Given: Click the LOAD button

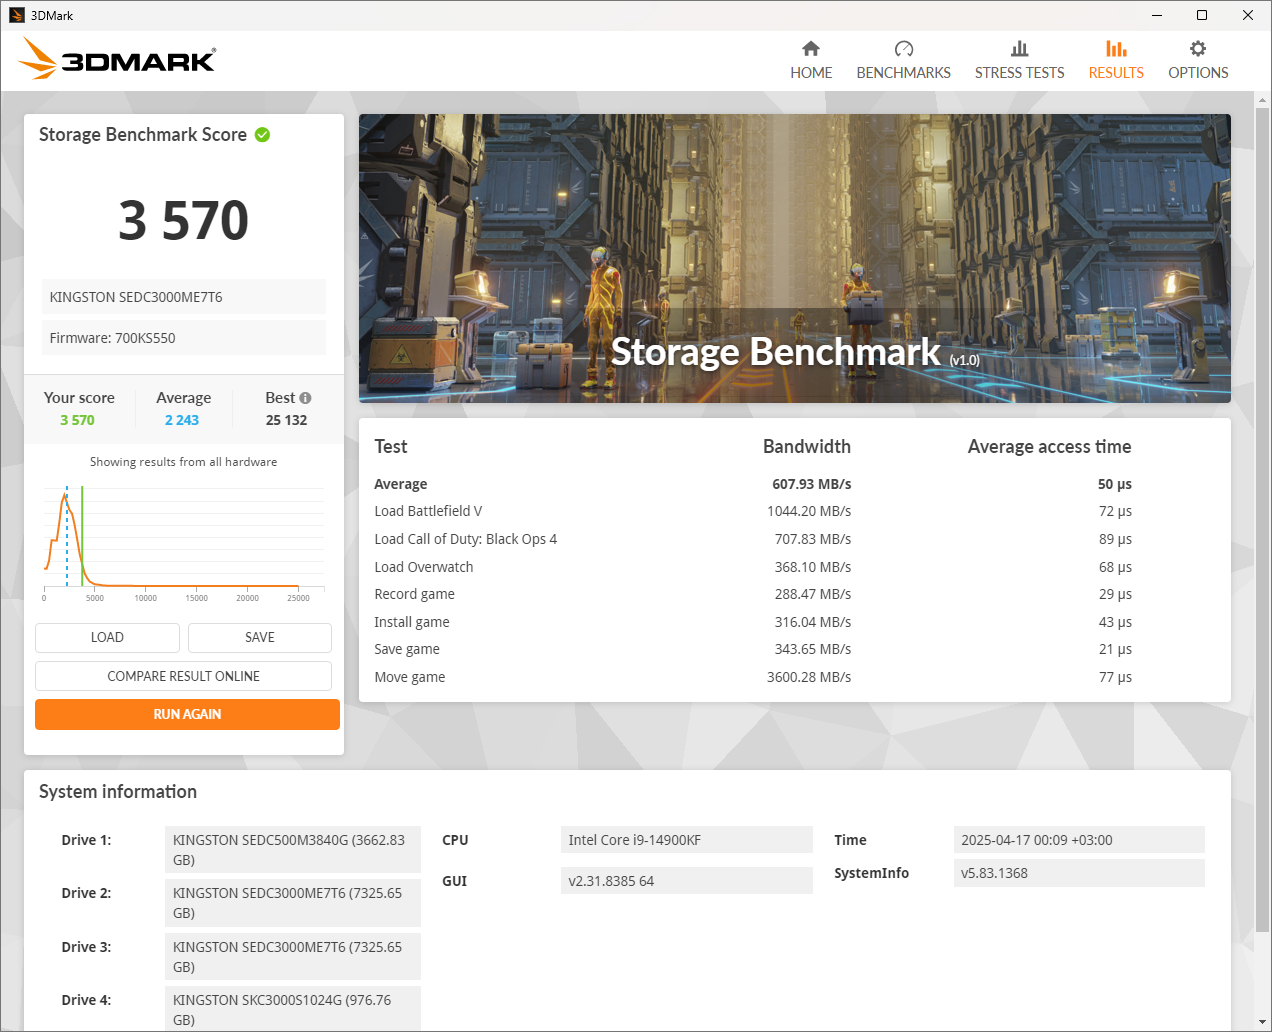Looking at the screenshot, I should point(107,638).
